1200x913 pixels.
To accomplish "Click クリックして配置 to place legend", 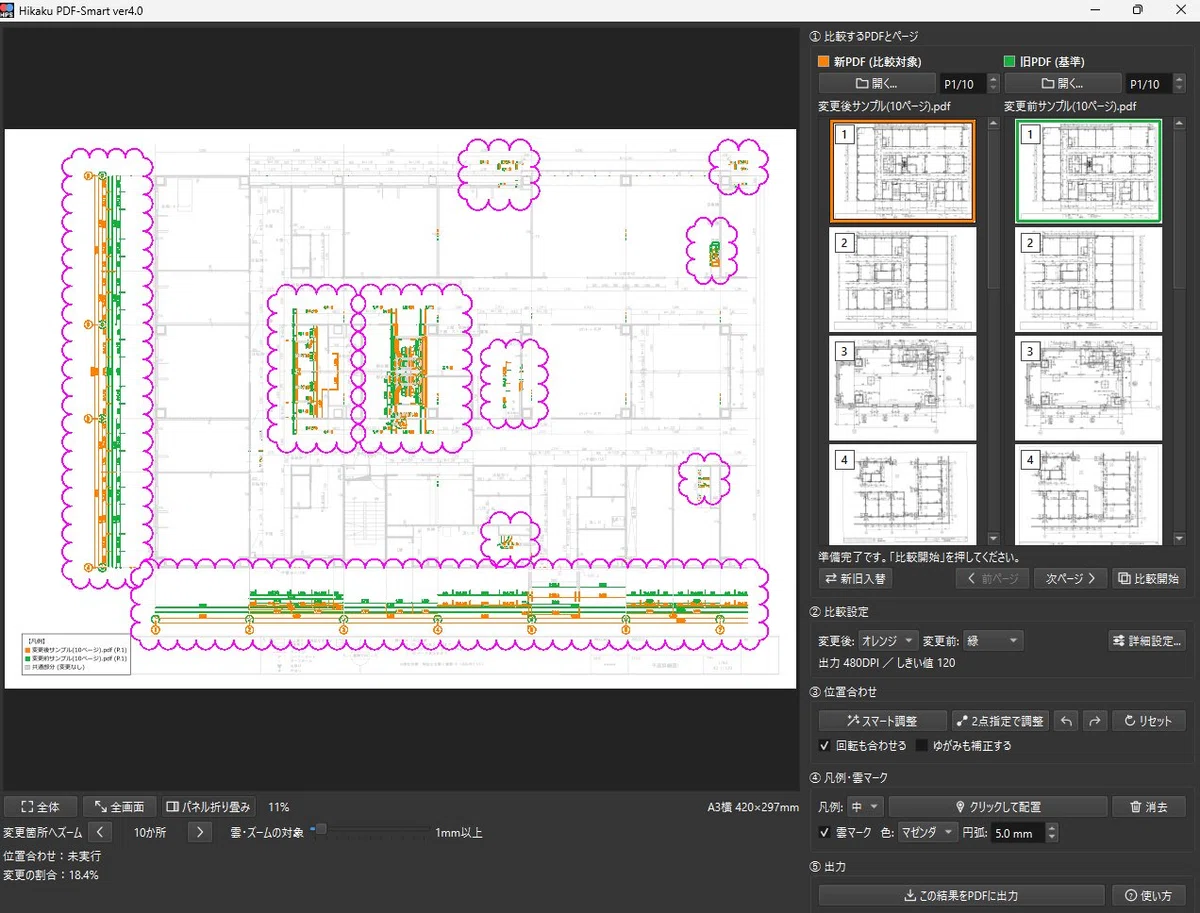I will [998, 806].
